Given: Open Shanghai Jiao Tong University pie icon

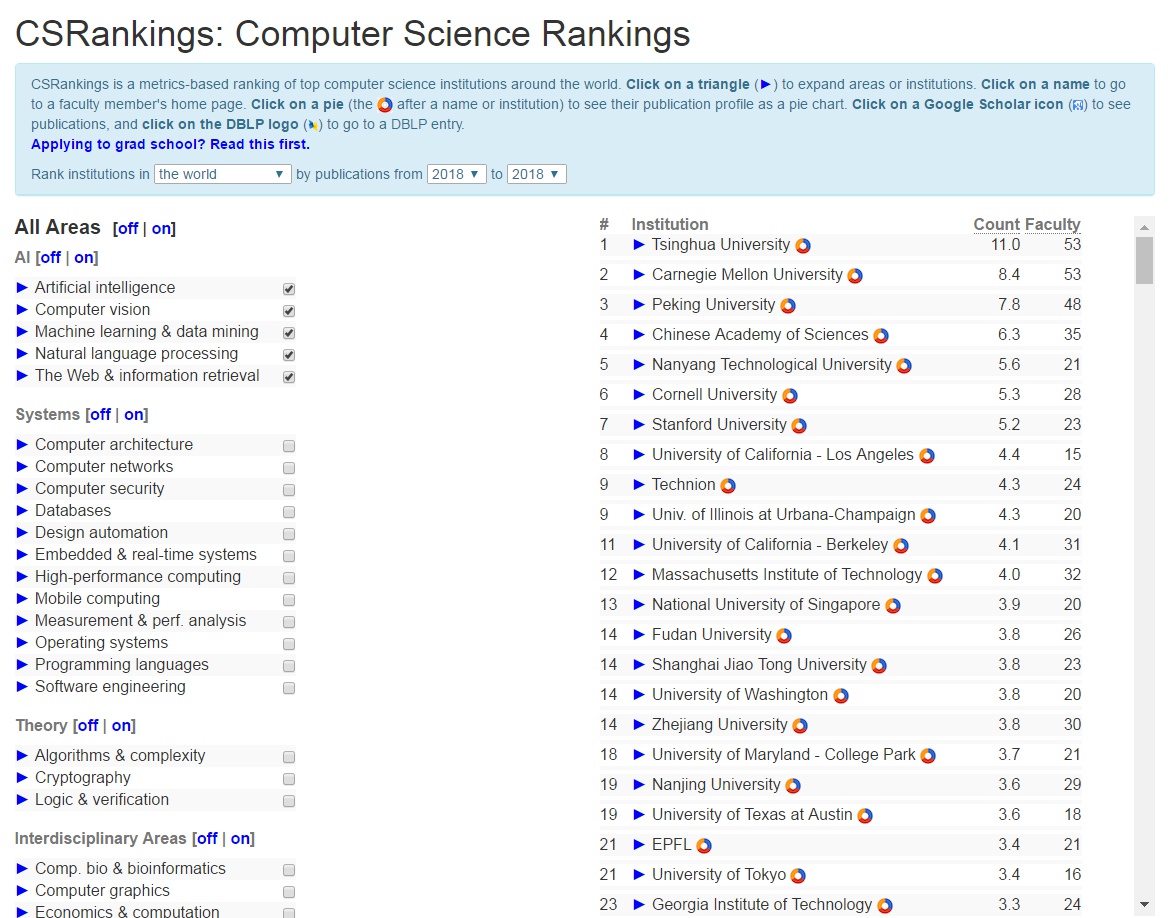Looking at the screenshot, I should tap(880, 665).
